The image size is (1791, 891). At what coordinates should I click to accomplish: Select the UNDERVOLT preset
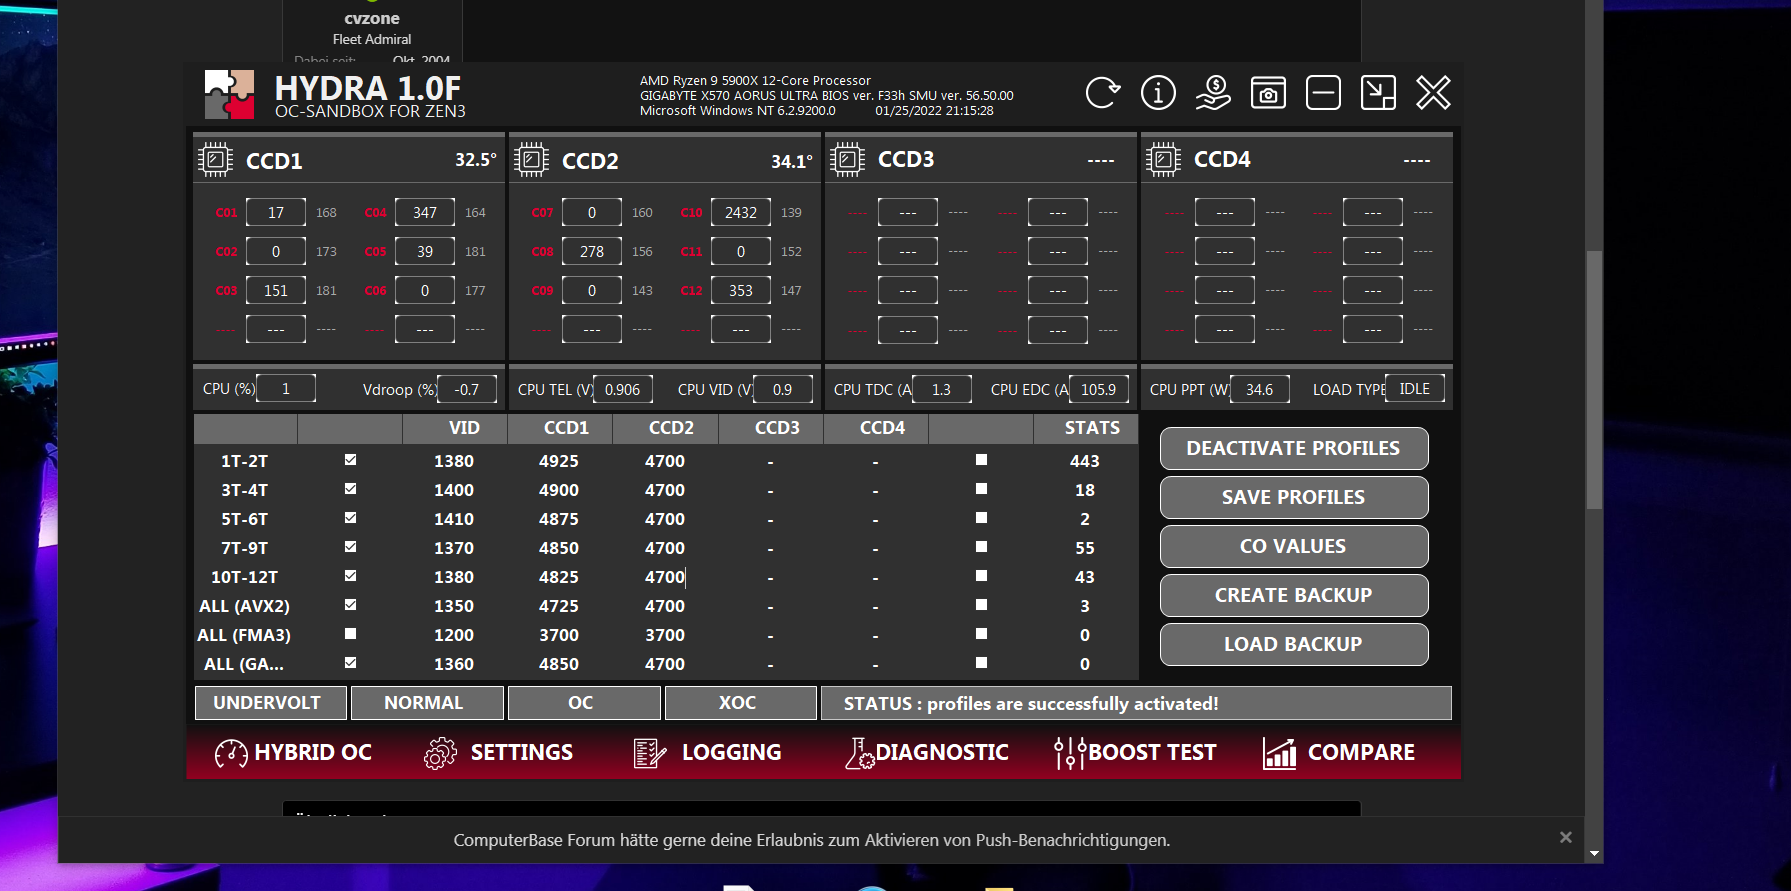270,703
